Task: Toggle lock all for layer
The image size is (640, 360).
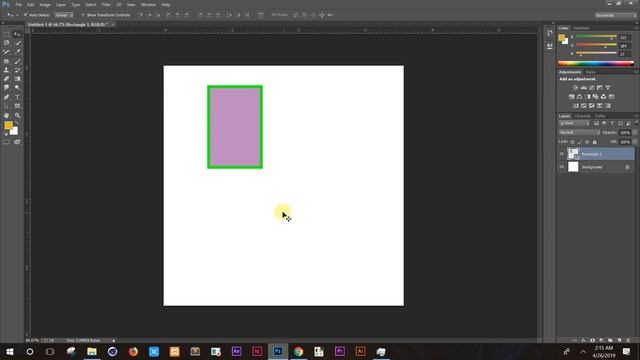Action: (x=595, y=142)
